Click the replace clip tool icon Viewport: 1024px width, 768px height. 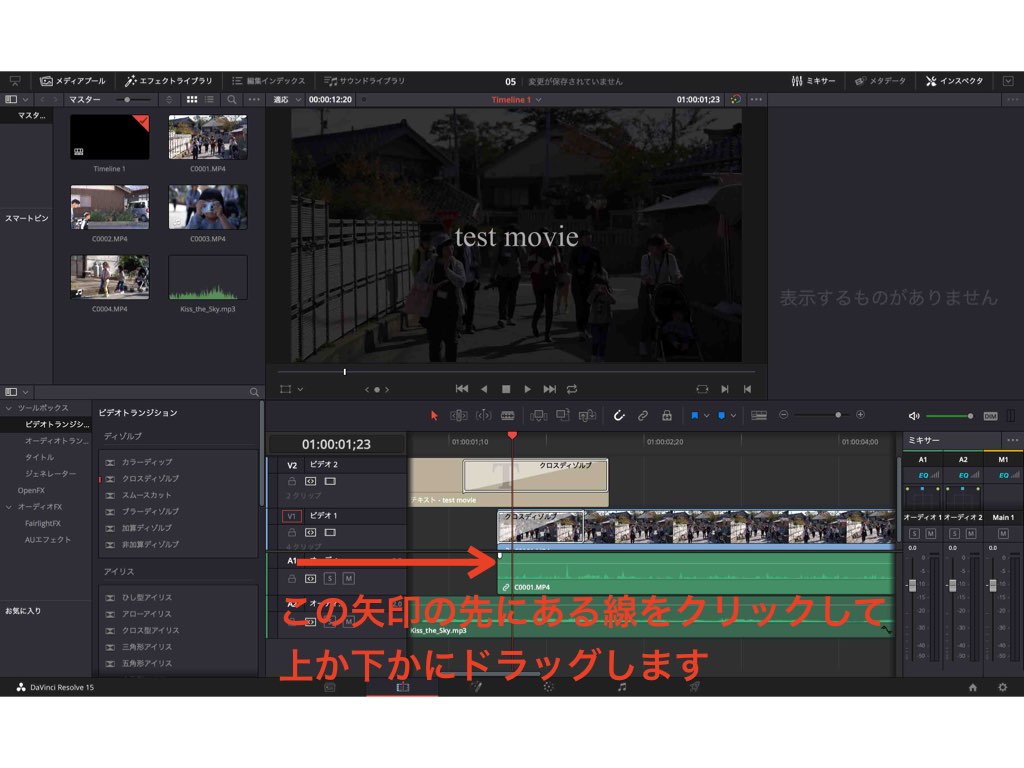587,415
